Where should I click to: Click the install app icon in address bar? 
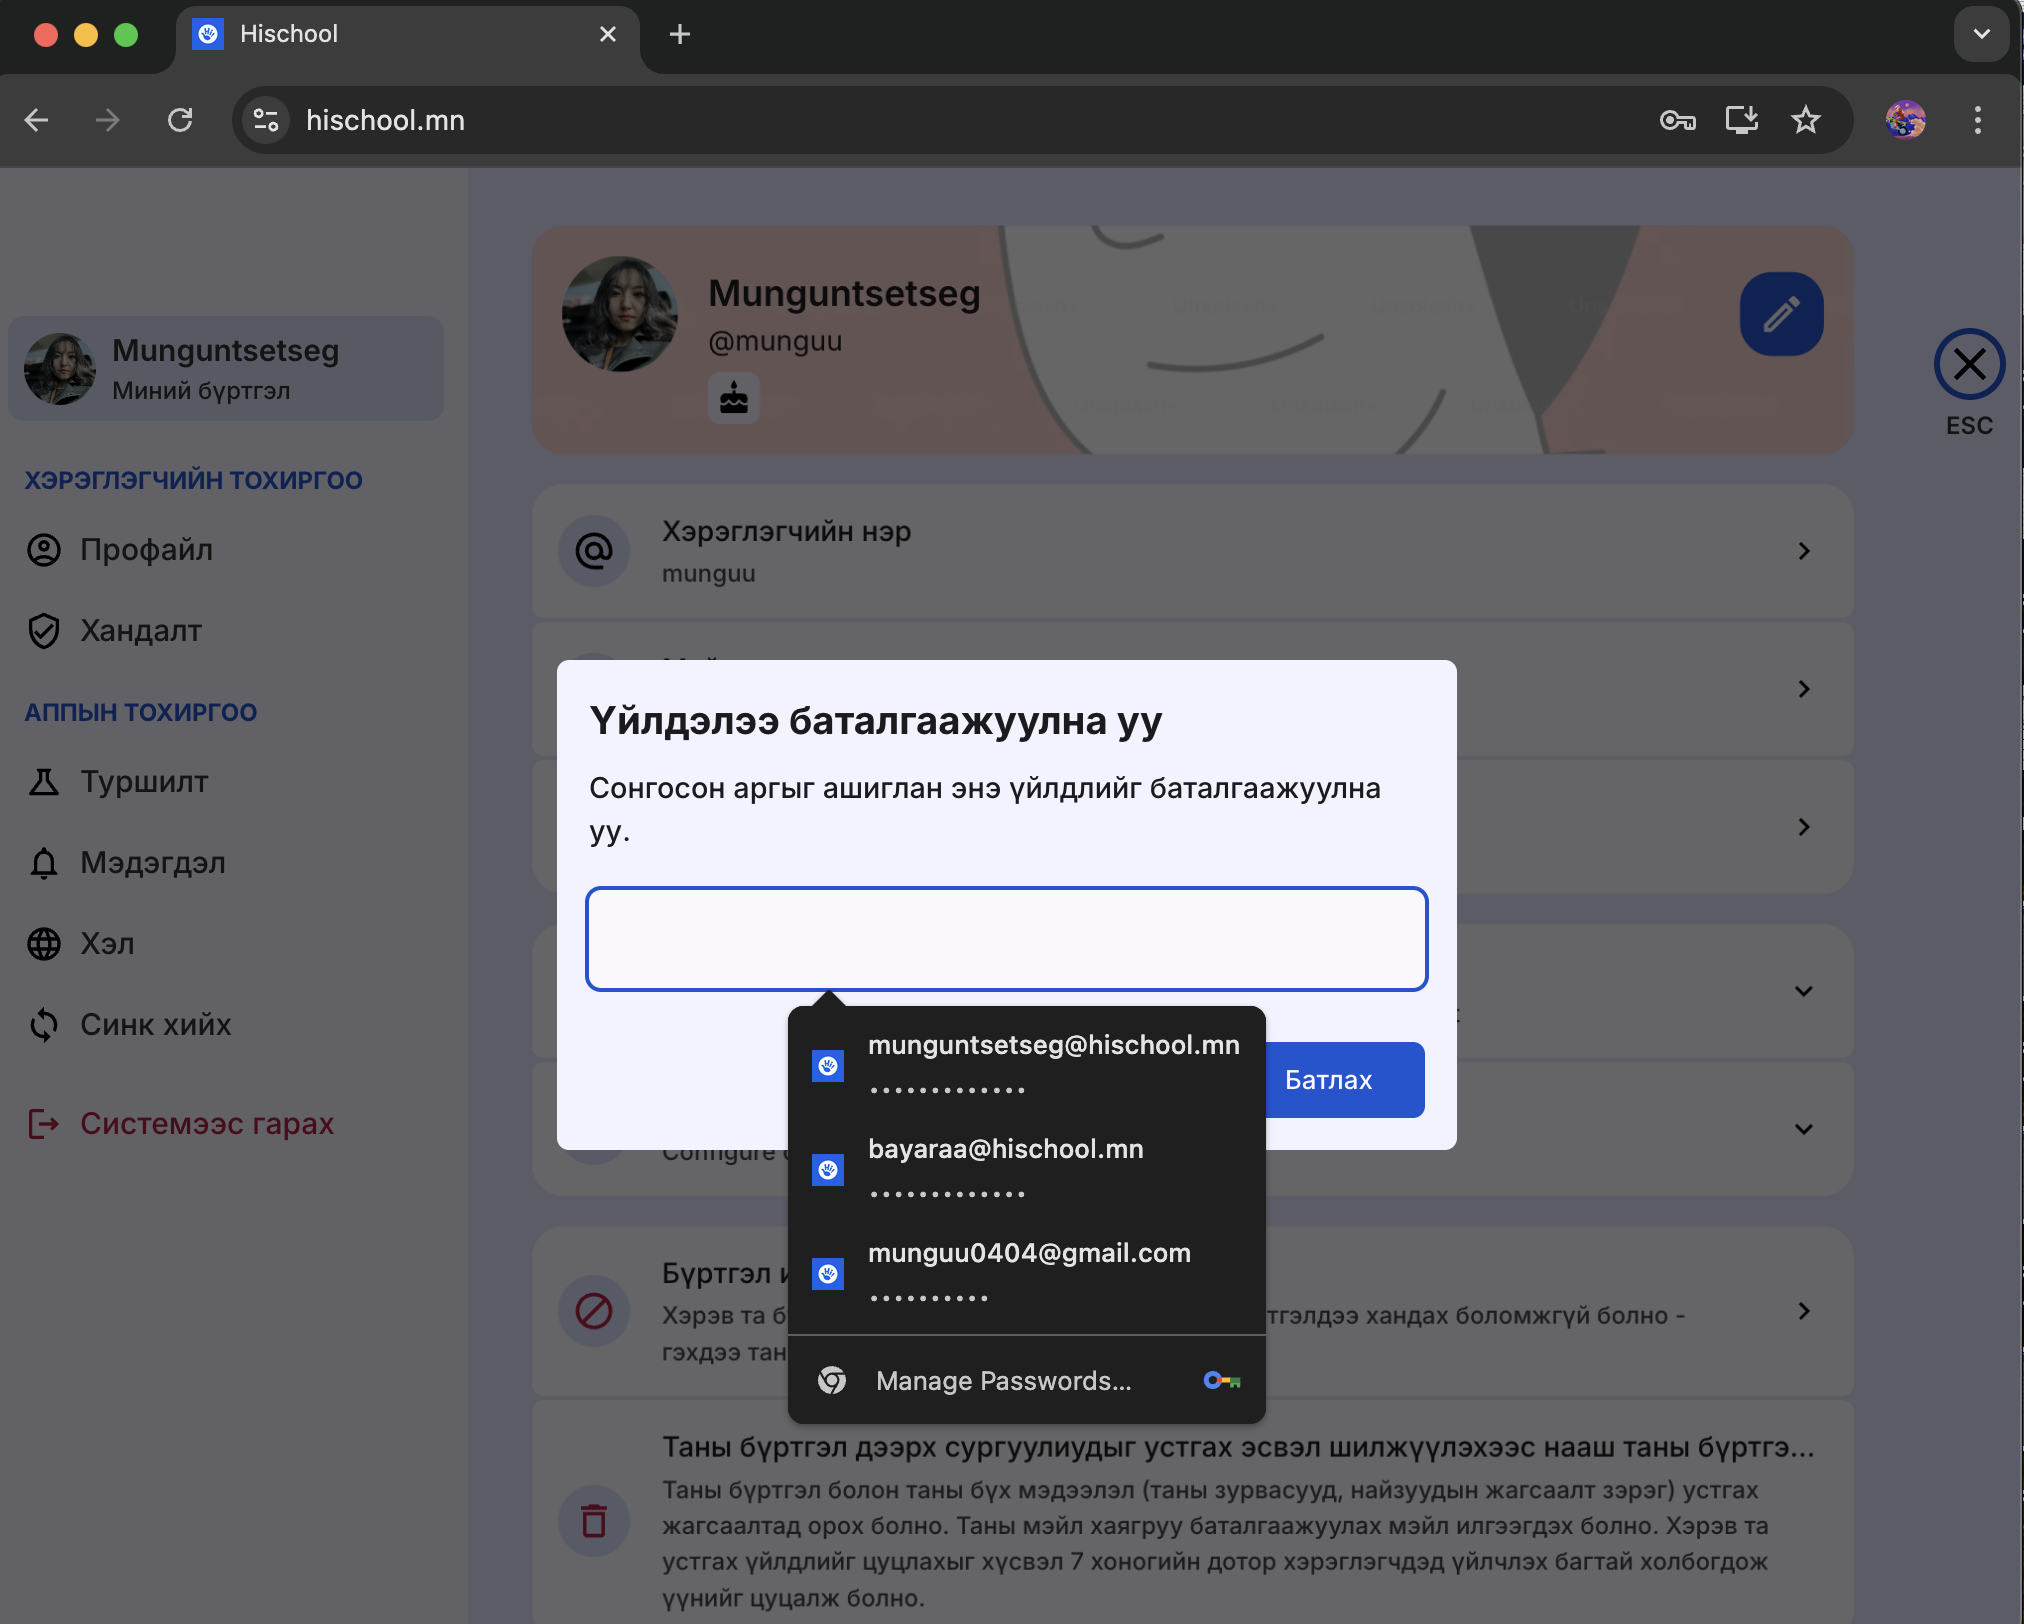(1741, 121)
